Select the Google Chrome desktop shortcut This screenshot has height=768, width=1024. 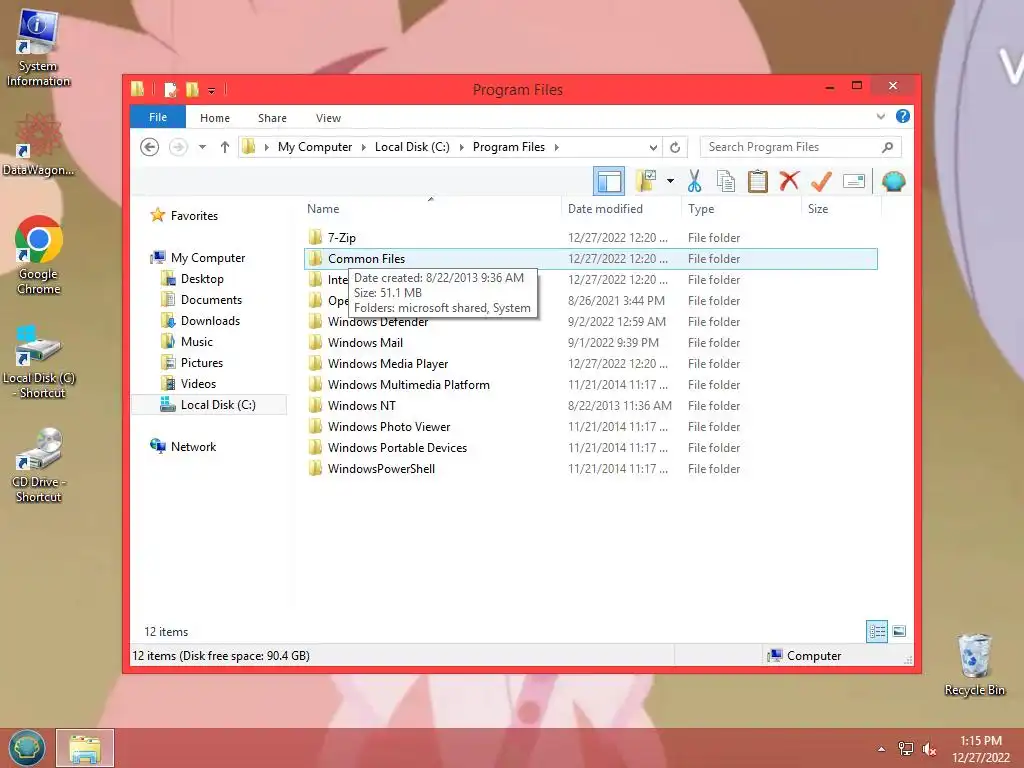[39, 256]
